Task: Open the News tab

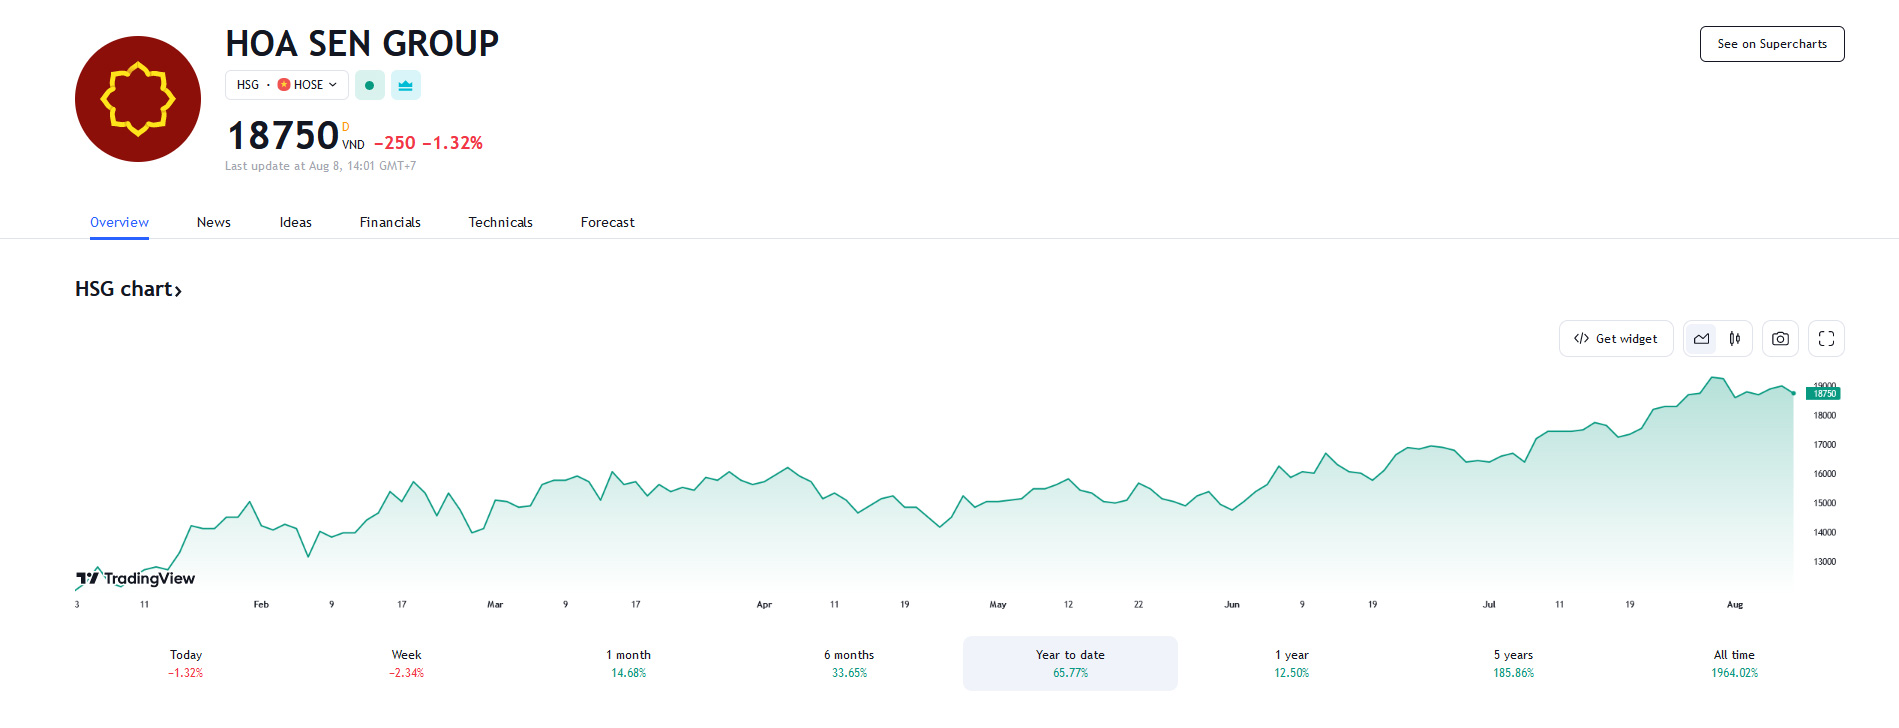Action: 213,222
